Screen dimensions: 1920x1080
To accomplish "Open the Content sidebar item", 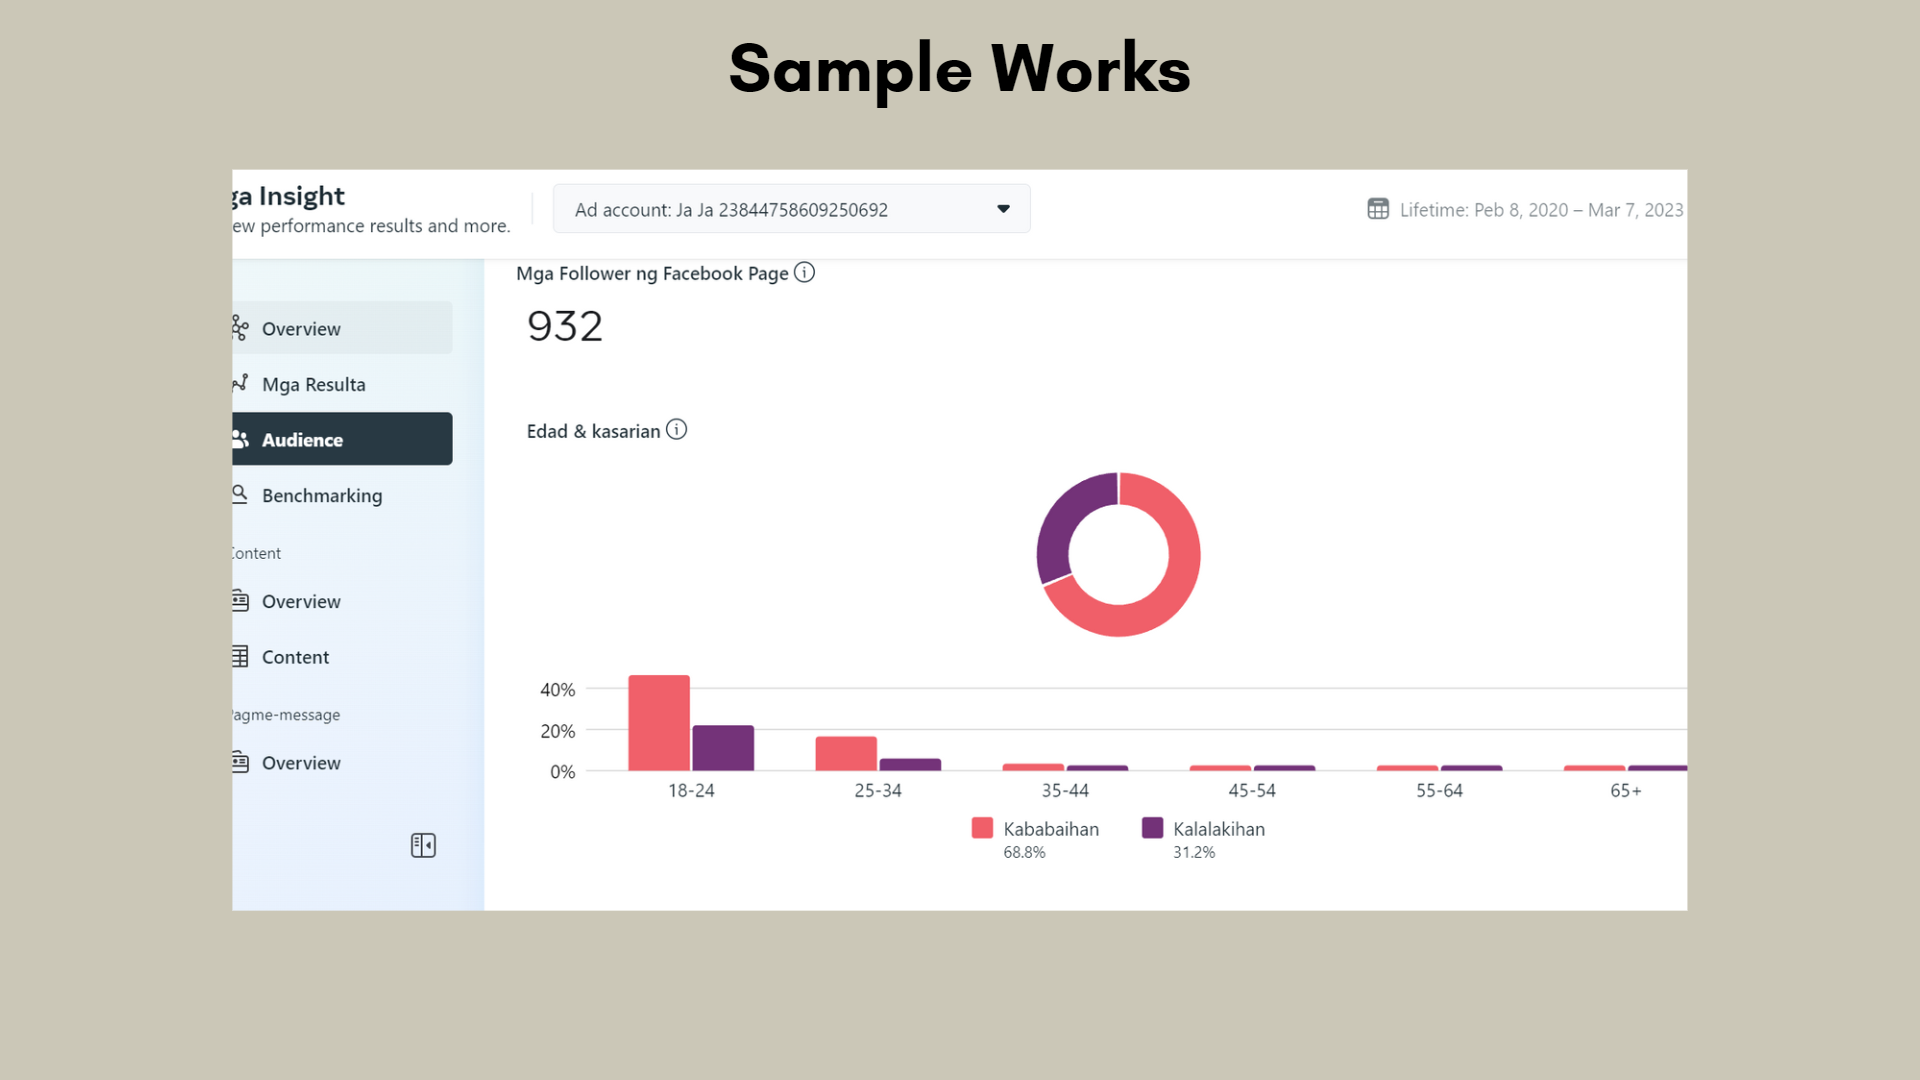I will (x=342, y=657).
